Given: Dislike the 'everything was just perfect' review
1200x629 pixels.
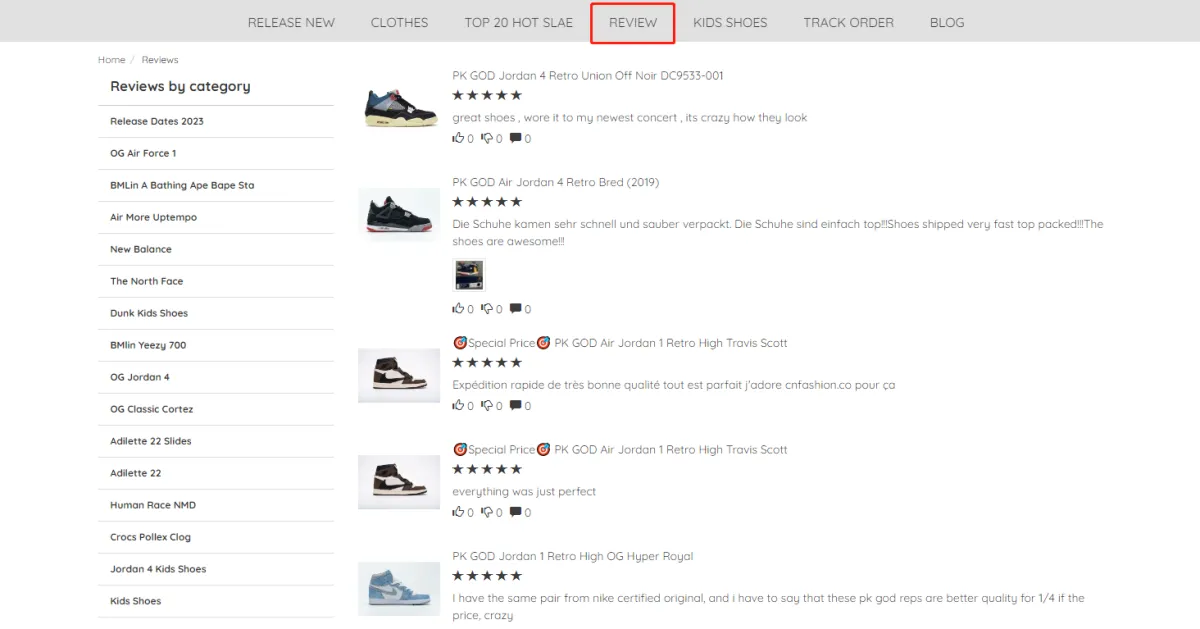Looking at the screenshot, I should click(488, 512).
